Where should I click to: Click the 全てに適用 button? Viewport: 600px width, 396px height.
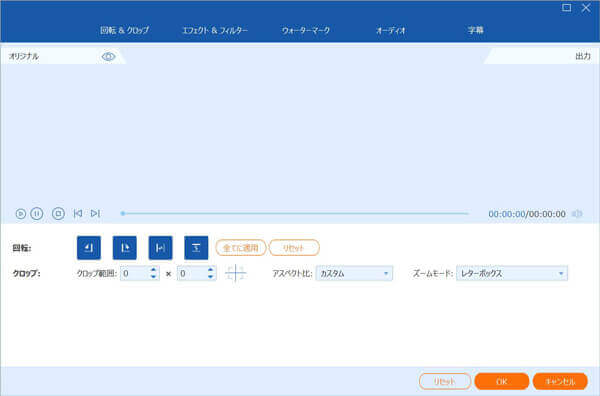[241, 248]
